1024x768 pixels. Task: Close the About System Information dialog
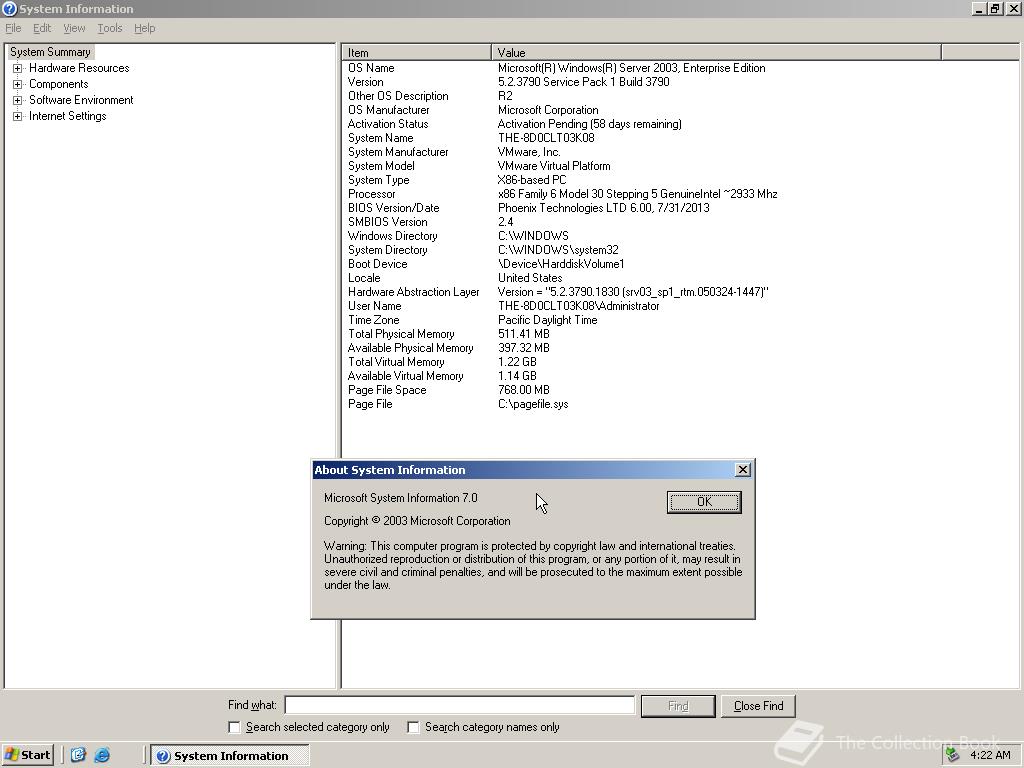(743, 470)
